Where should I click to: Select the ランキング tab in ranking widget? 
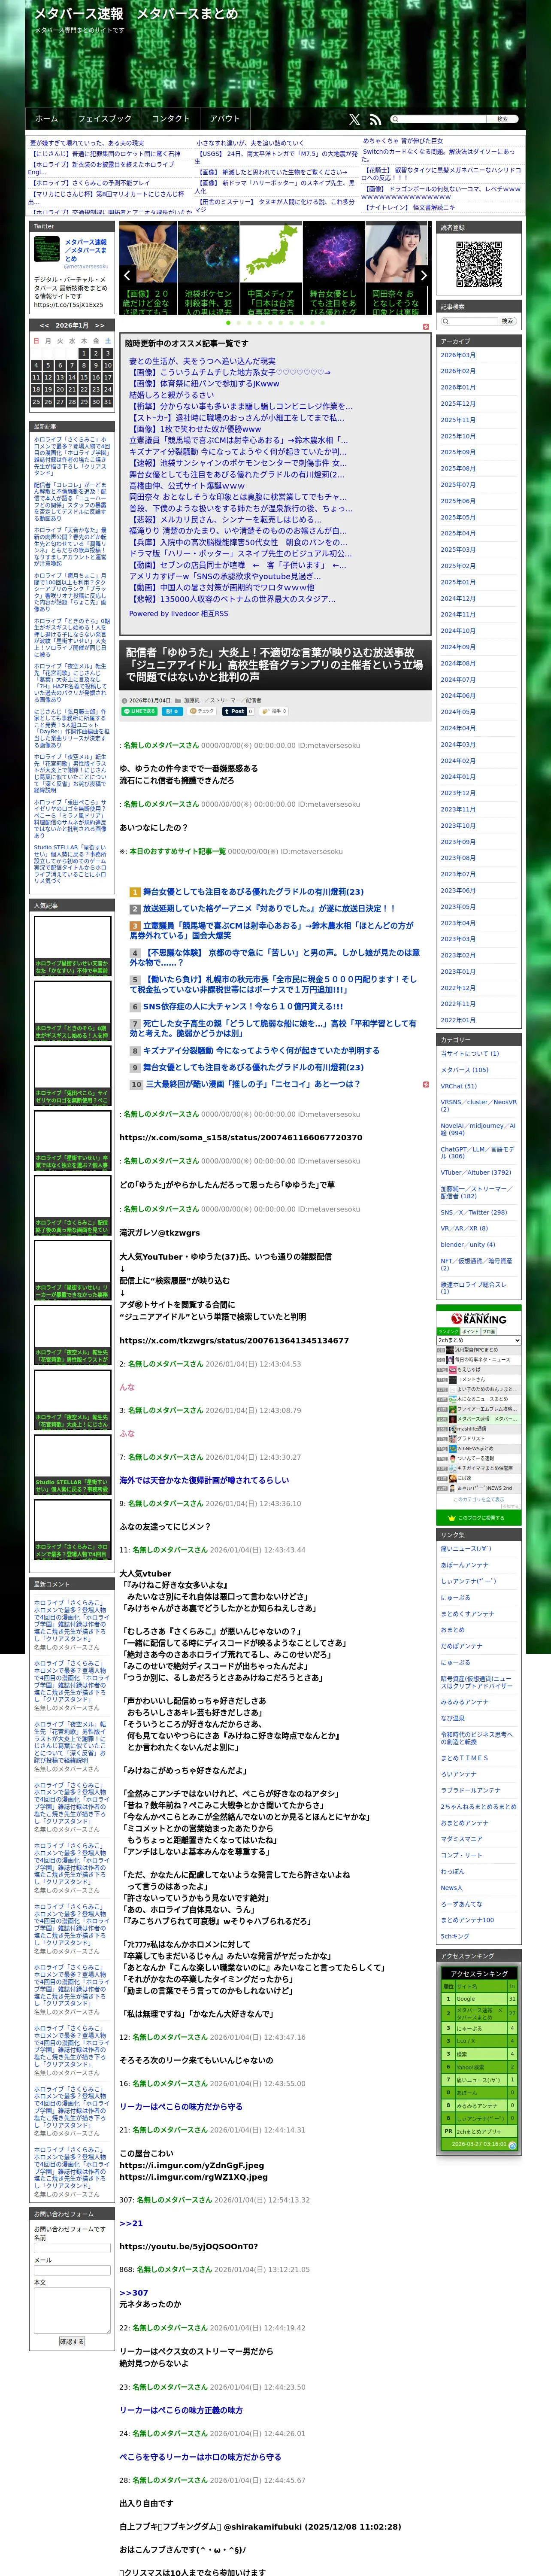[x=448, y=1332]
